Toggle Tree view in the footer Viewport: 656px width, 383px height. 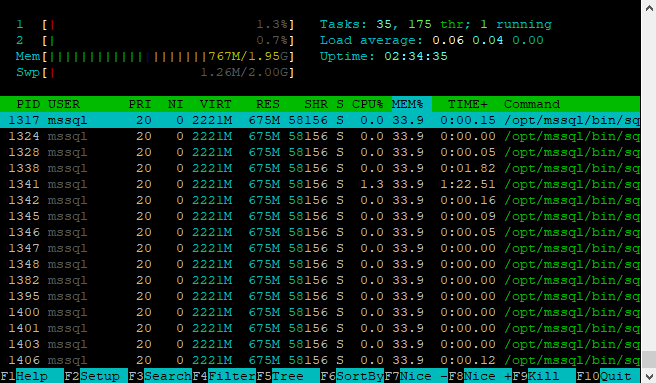click(288, 376)
